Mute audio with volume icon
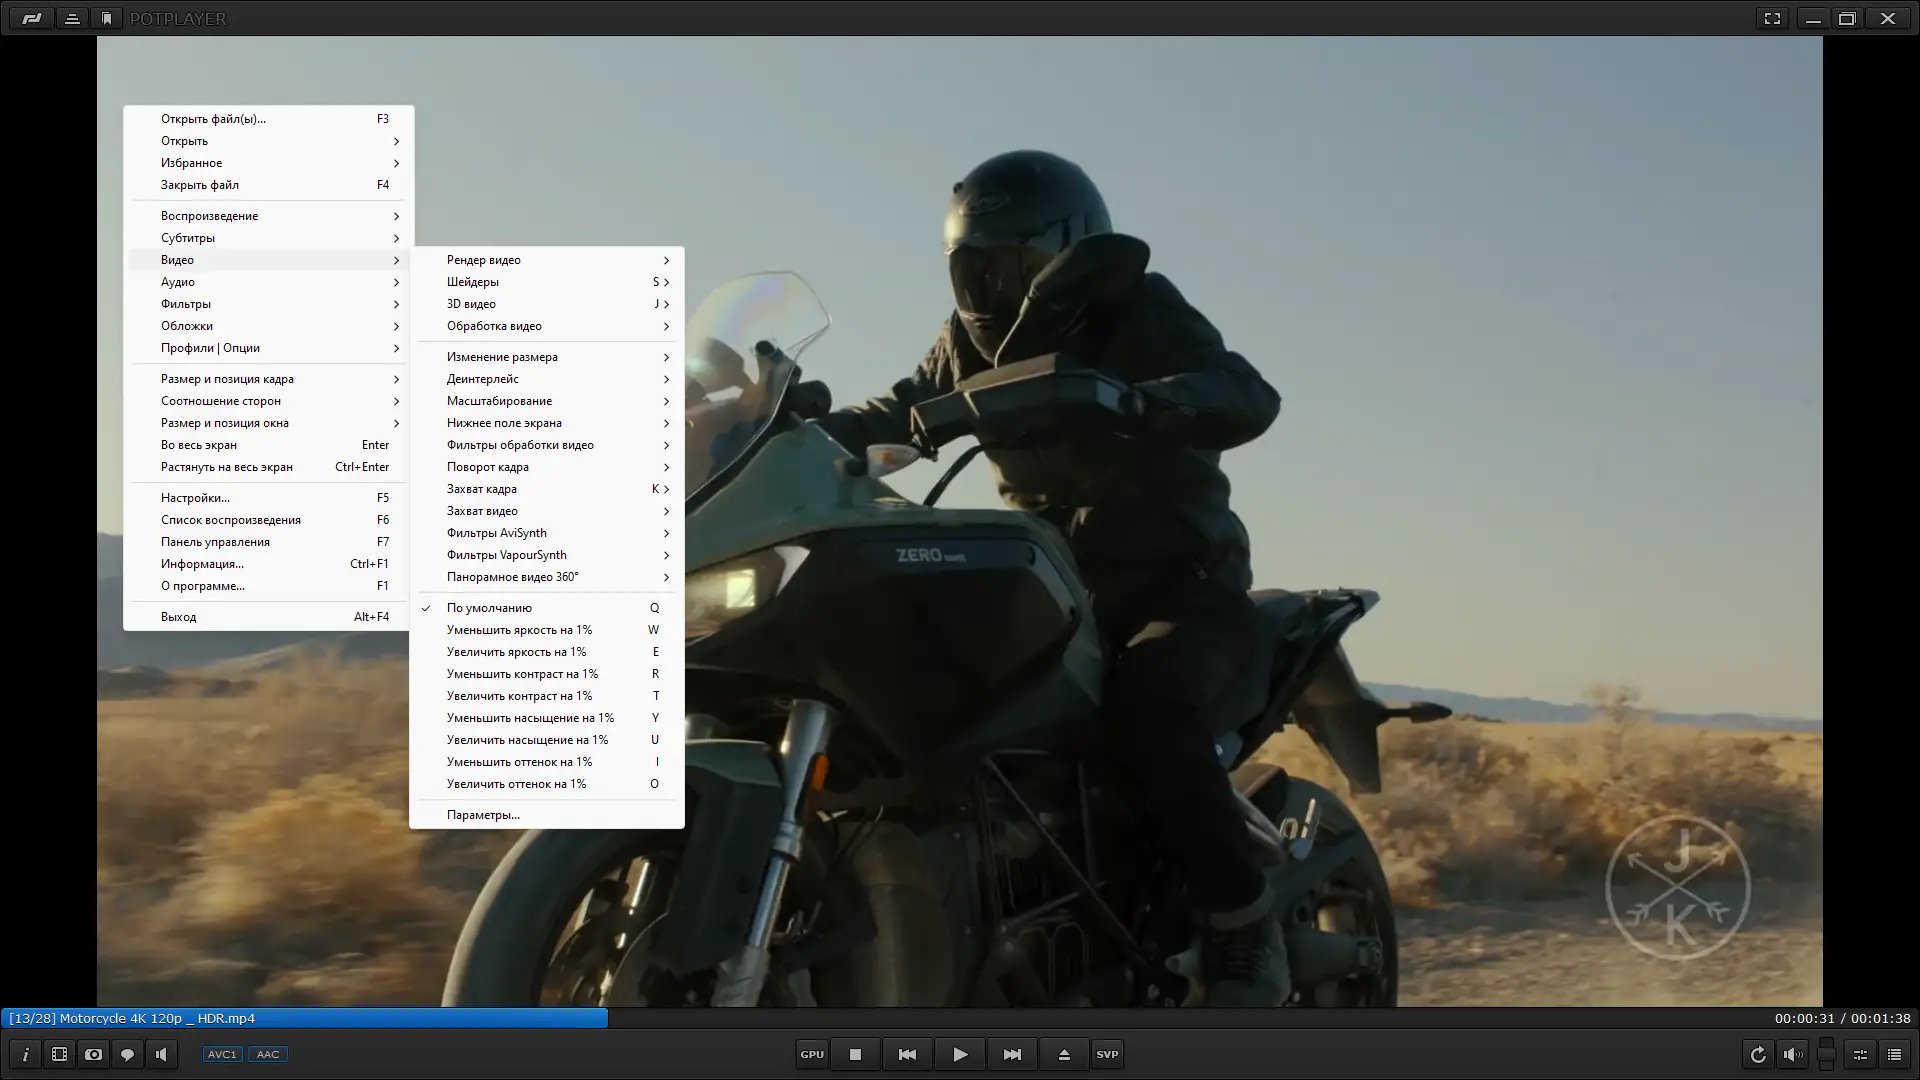 (1791, 1053)
